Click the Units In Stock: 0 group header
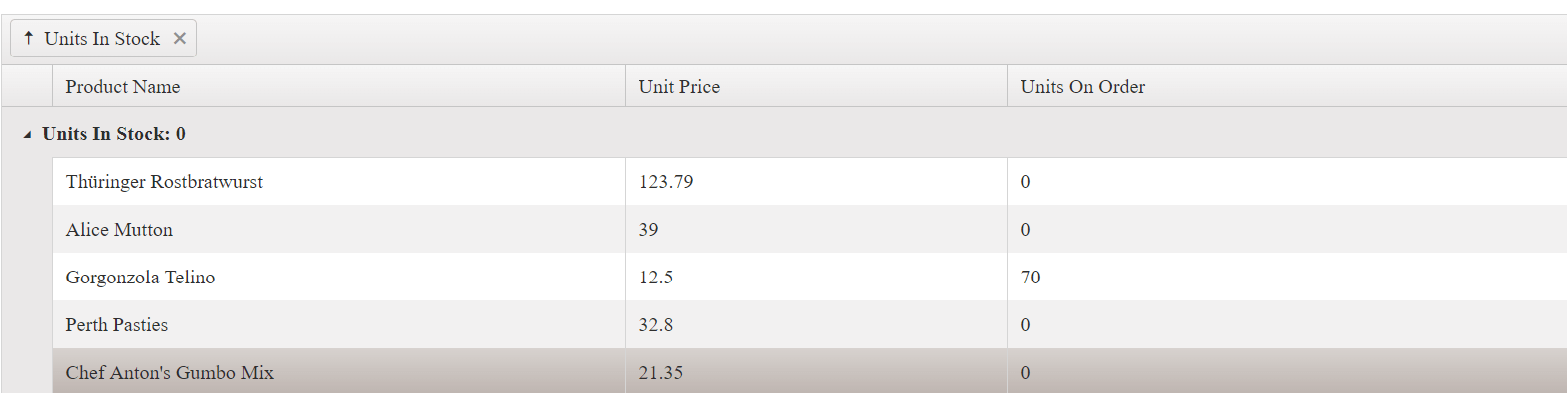 pyautogui.click(x=784, y=133)
